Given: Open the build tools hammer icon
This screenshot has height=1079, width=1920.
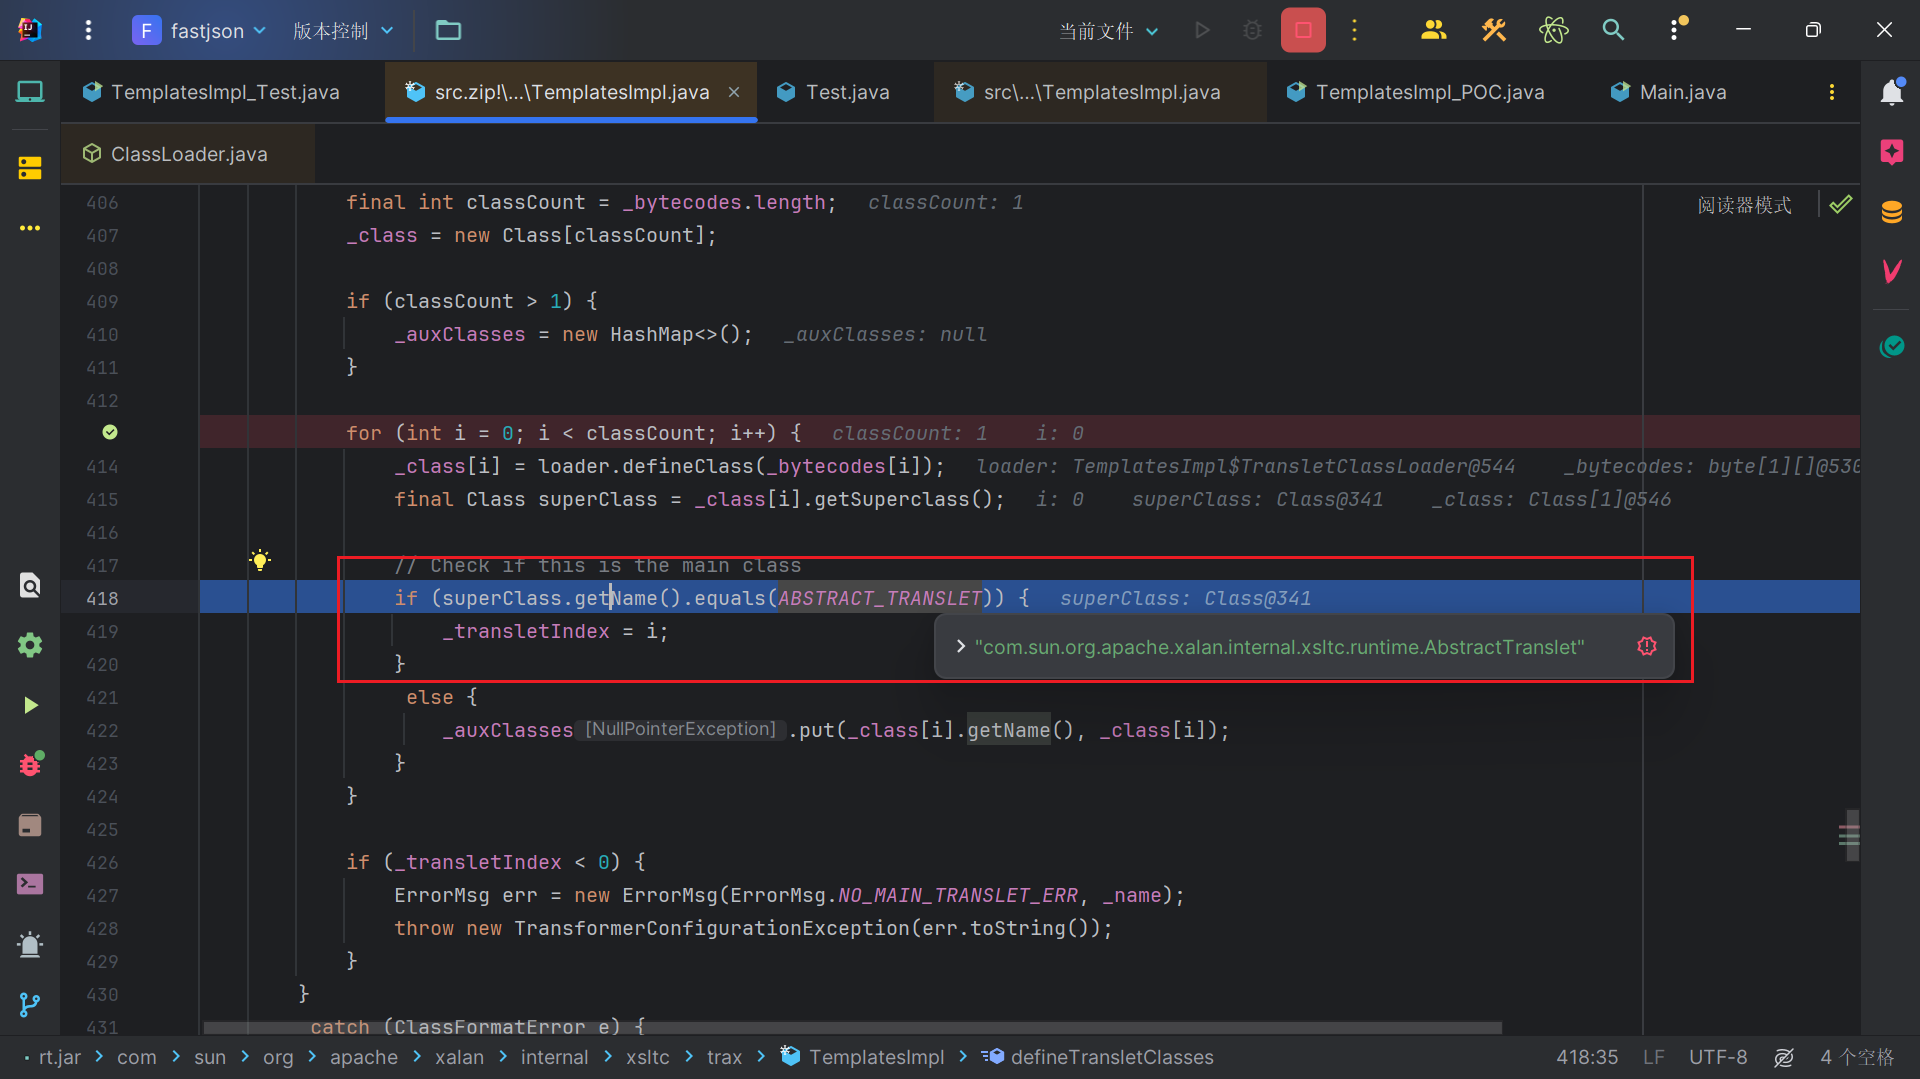Looking at the screenshot, I should (1493, 31).
